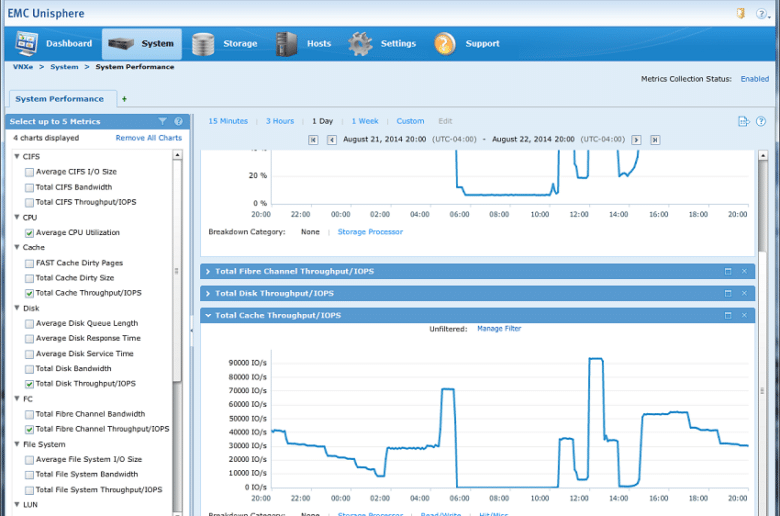Open the help menu in top-right header
This screenshot has width=780, height=516.
pos(762,14)
